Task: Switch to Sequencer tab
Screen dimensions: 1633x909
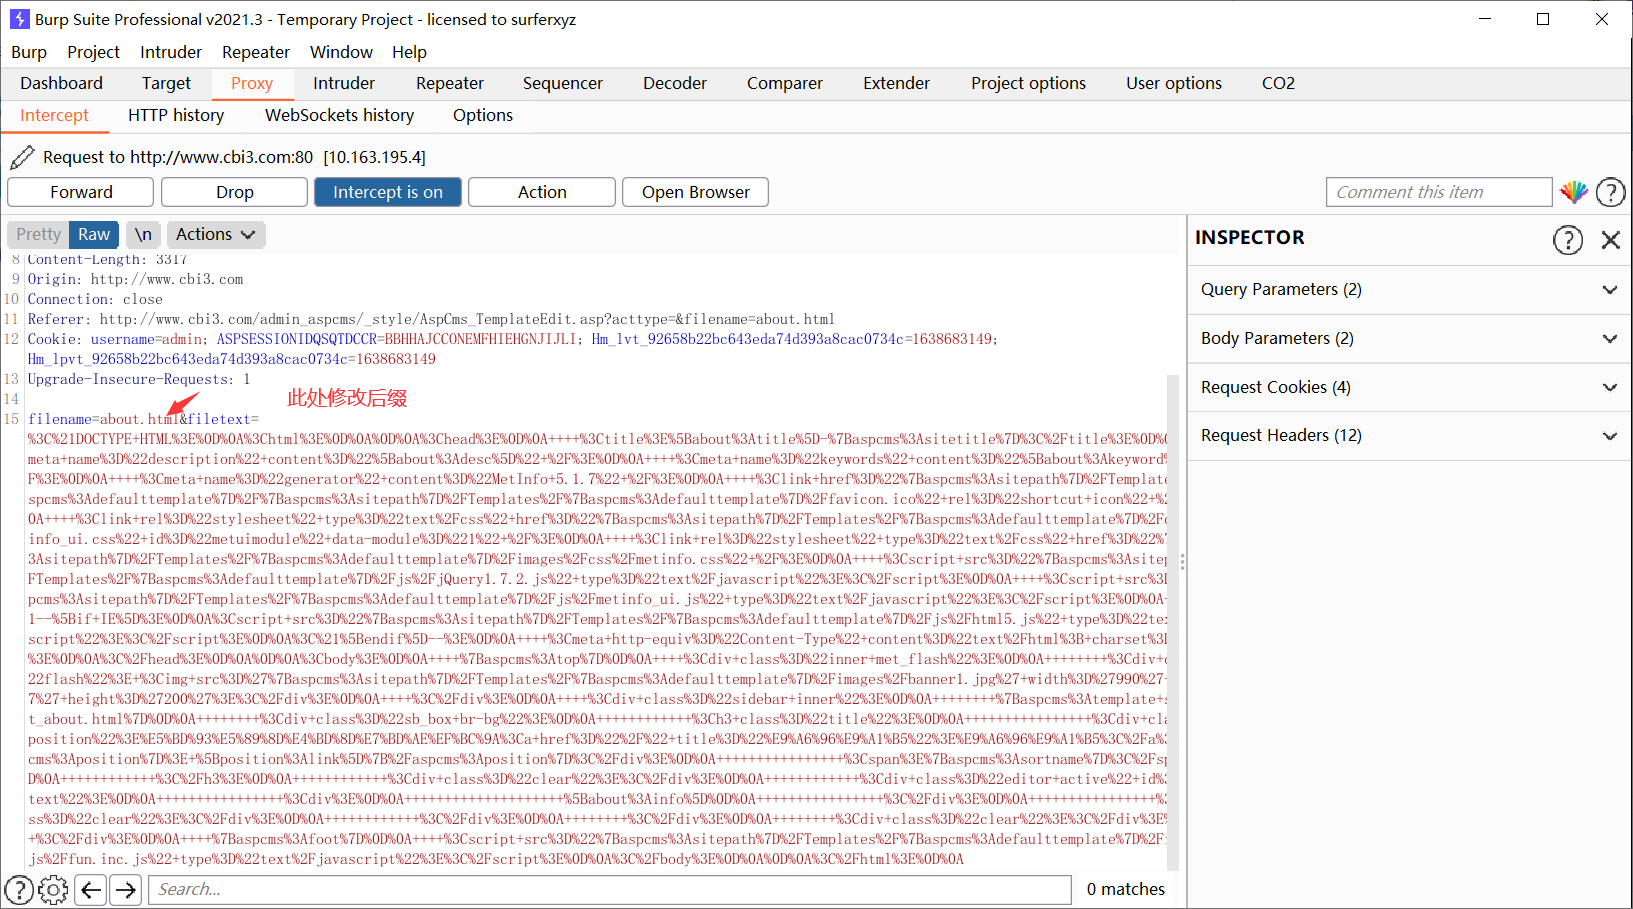Action: coord(563,83)
